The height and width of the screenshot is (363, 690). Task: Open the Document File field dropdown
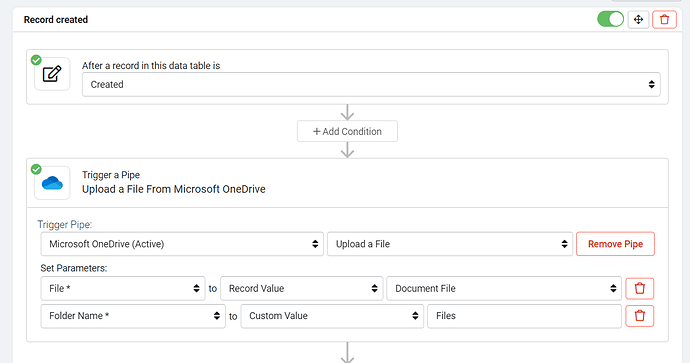click(504, 289)
